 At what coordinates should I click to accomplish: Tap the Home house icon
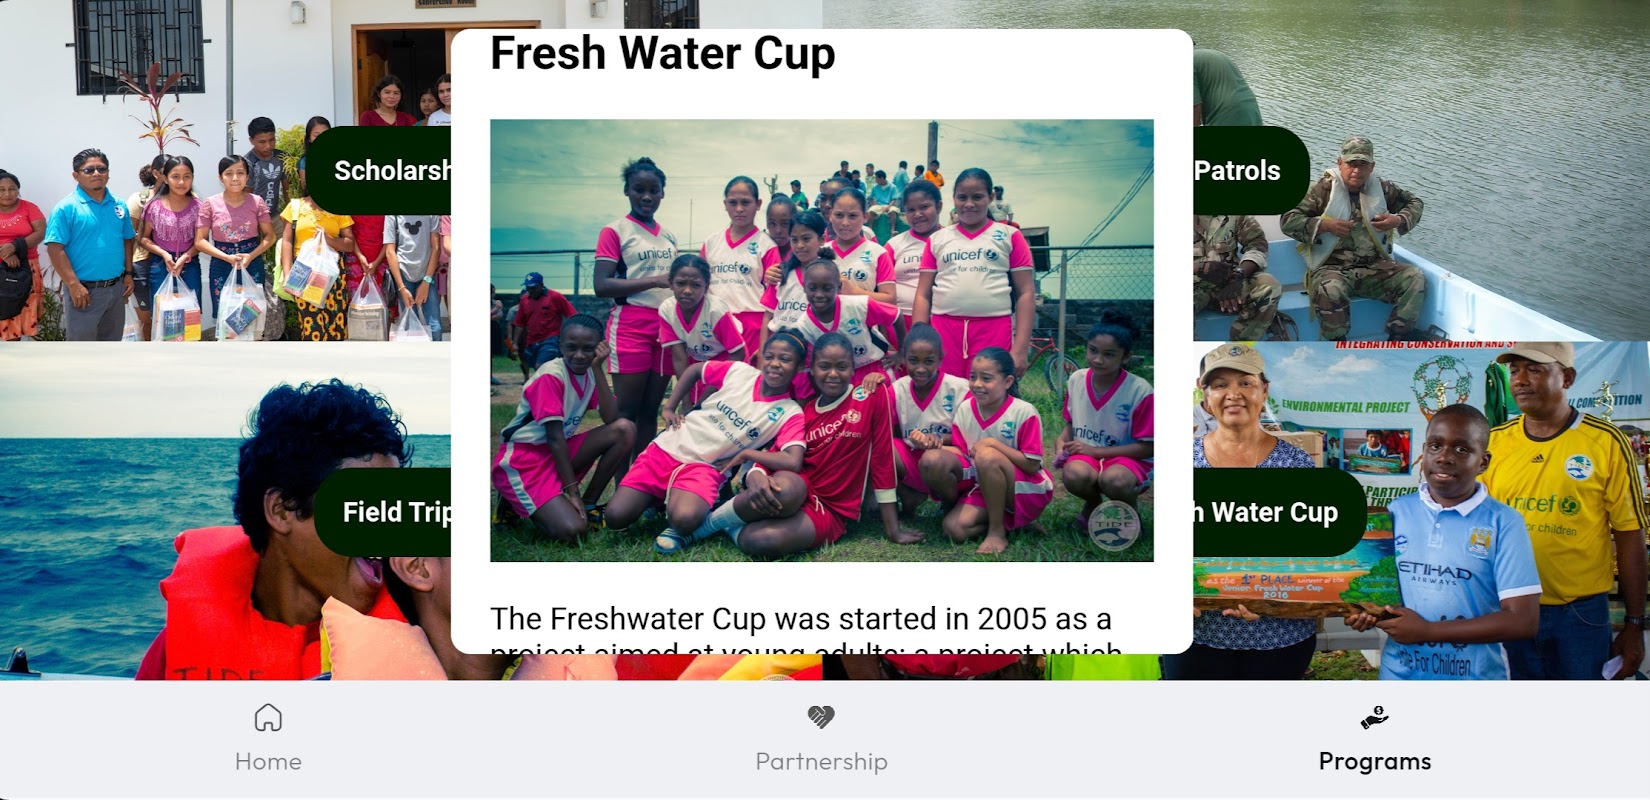point(268,717)
